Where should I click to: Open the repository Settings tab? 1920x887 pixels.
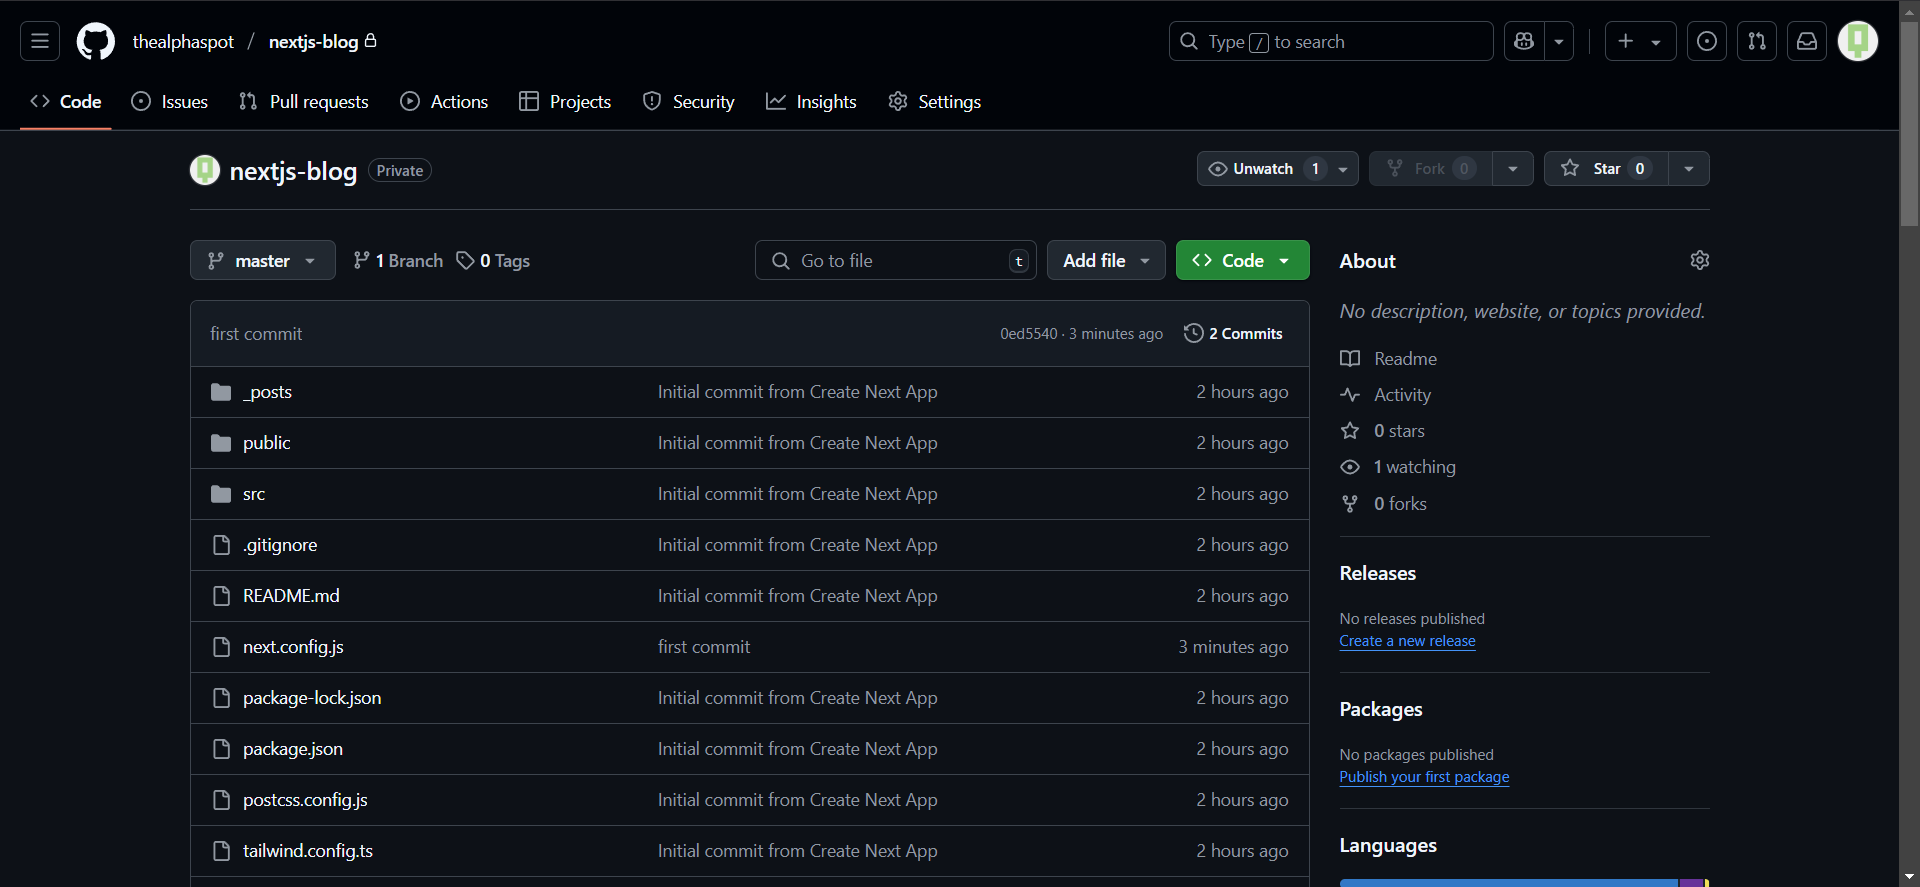[934, 101]
